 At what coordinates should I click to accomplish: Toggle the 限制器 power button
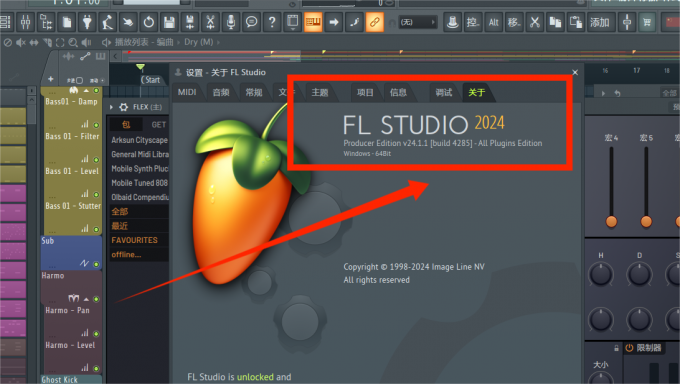coord(629,348)
